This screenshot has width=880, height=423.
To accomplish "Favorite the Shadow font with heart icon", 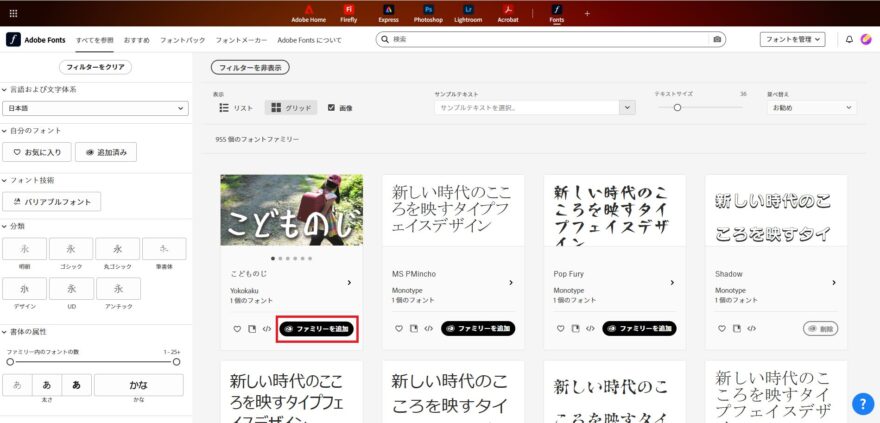I will click(722, 329).
